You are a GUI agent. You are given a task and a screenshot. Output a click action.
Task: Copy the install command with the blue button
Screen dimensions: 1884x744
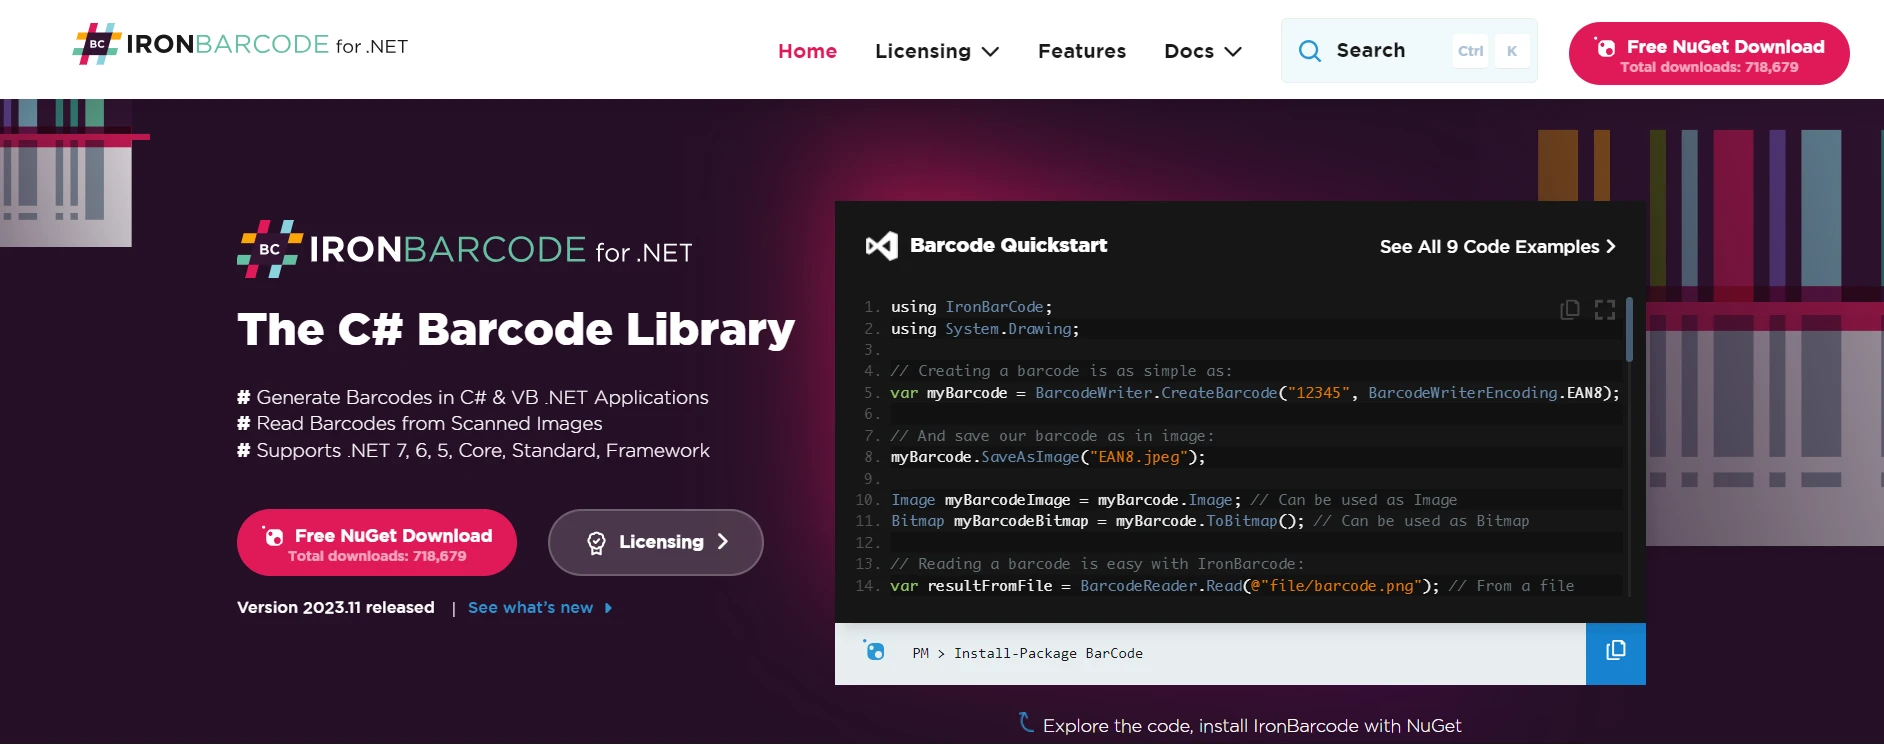[x=1616, y=654]
